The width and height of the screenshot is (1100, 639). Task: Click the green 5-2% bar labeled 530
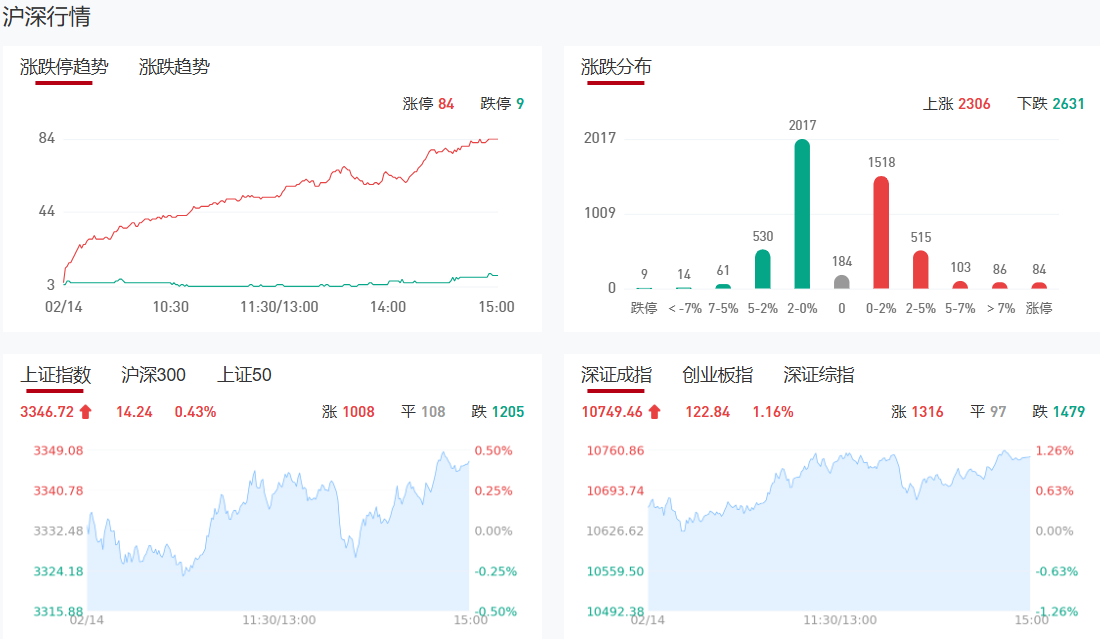[x=763, y=269]
